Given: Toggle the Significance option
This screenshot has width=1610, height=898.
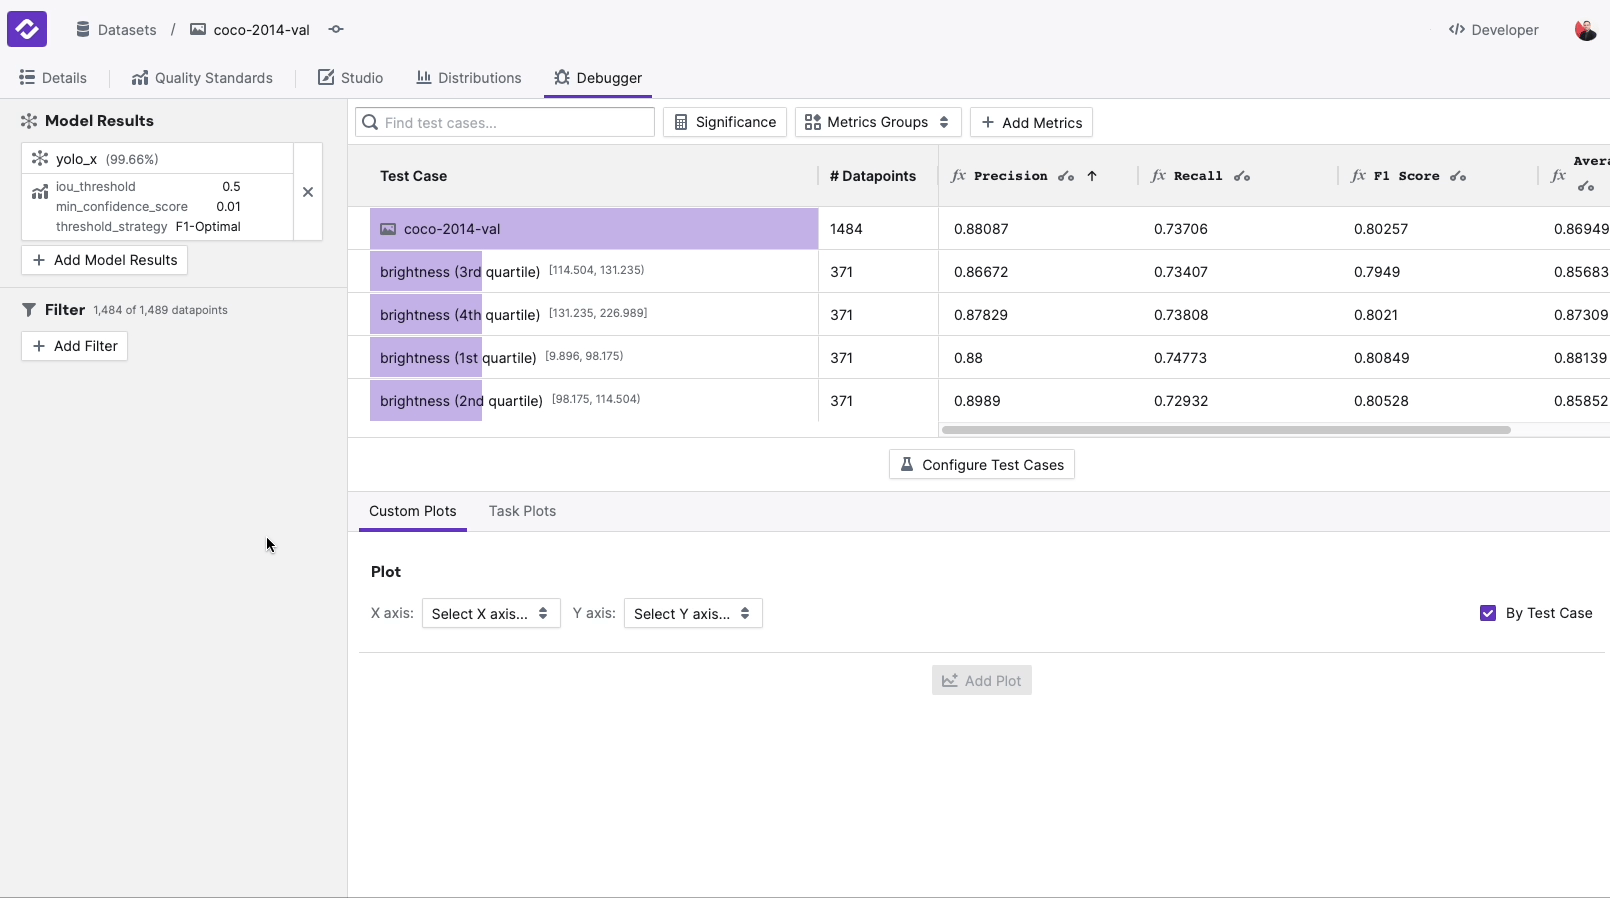Looking at the screenshot, I should (x=725, y=122).
